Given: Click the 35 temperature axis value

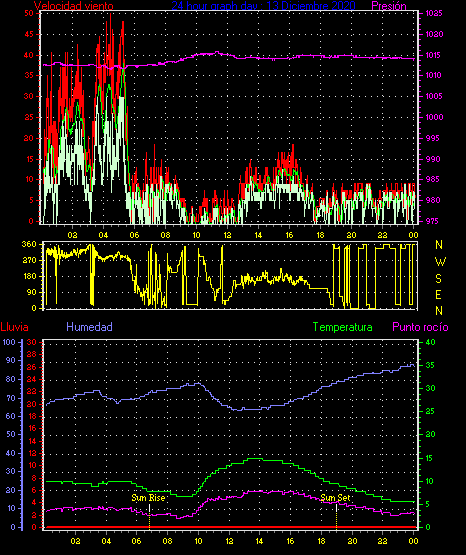Looking at the screenshot, I should coord(430,365).
